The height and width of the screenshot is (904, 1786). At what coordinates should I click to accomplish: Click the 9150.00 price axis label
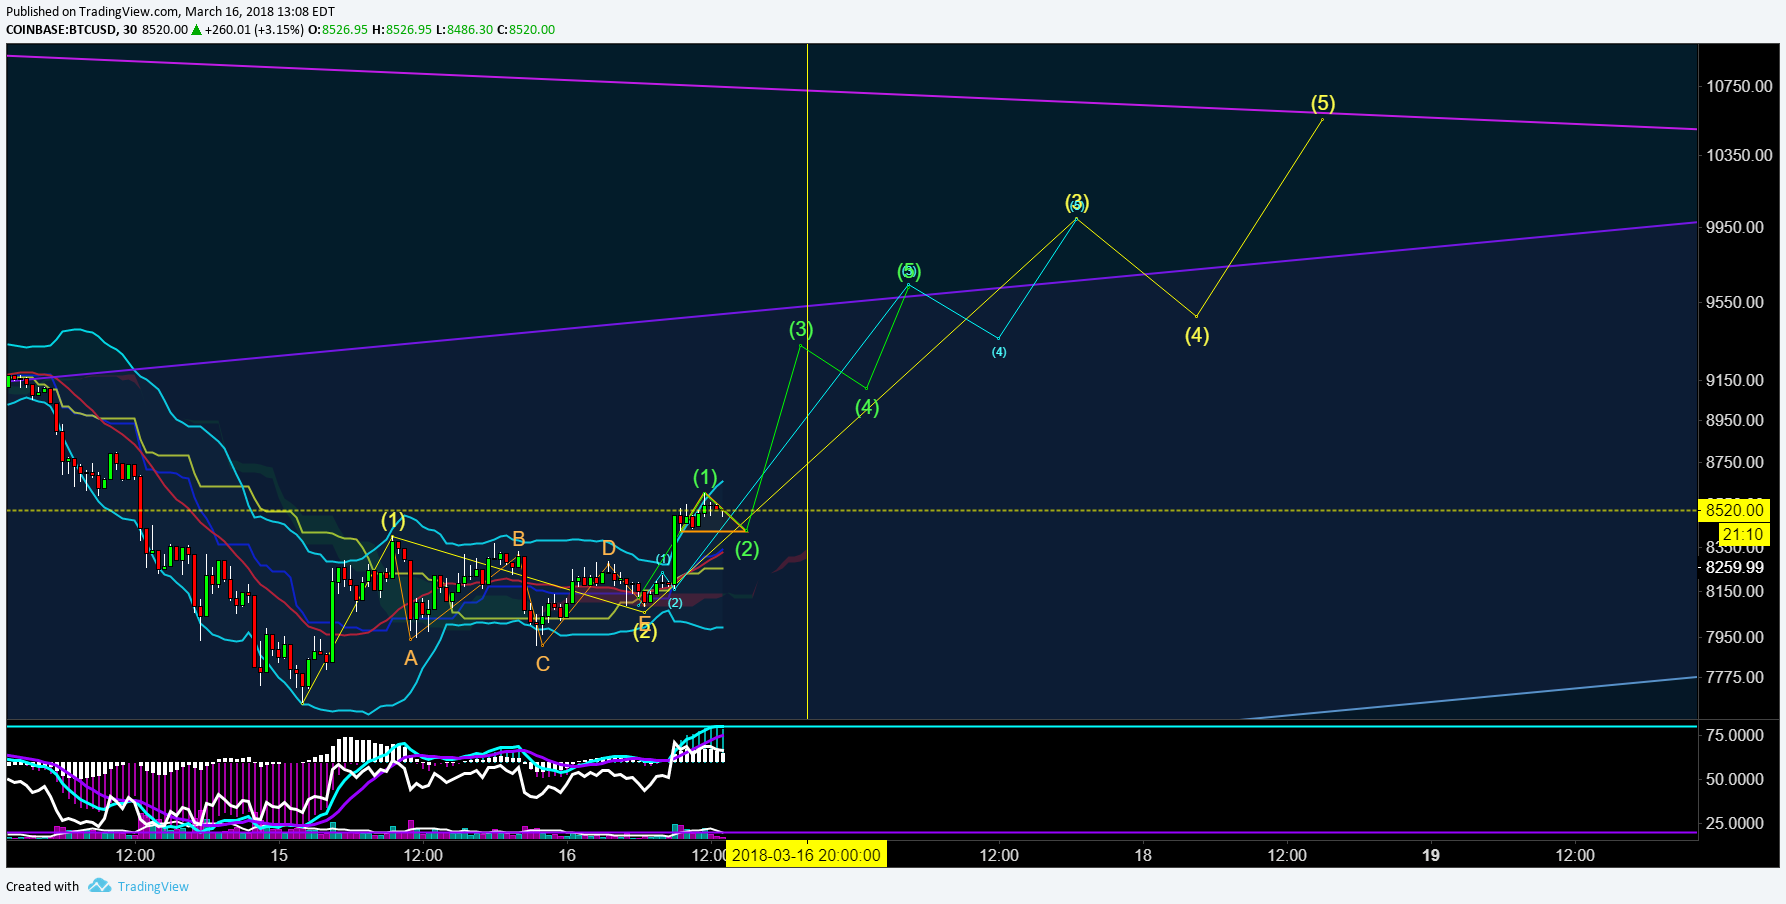1735,380
